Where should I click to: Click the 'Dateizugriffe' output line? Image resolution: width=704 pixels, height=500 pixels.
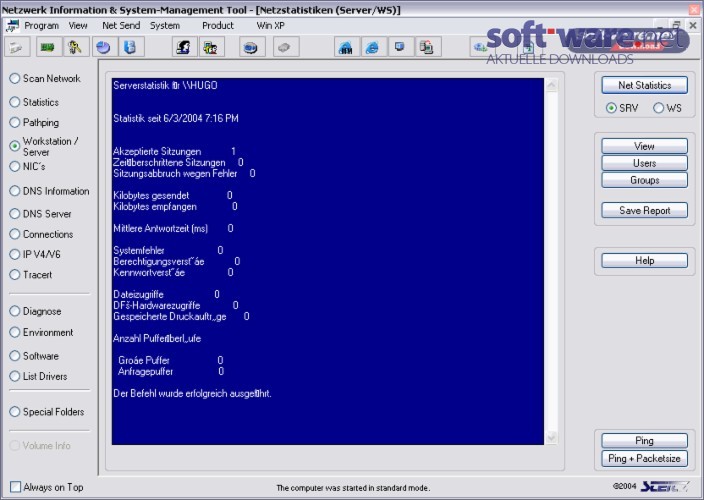pos(167,294)
